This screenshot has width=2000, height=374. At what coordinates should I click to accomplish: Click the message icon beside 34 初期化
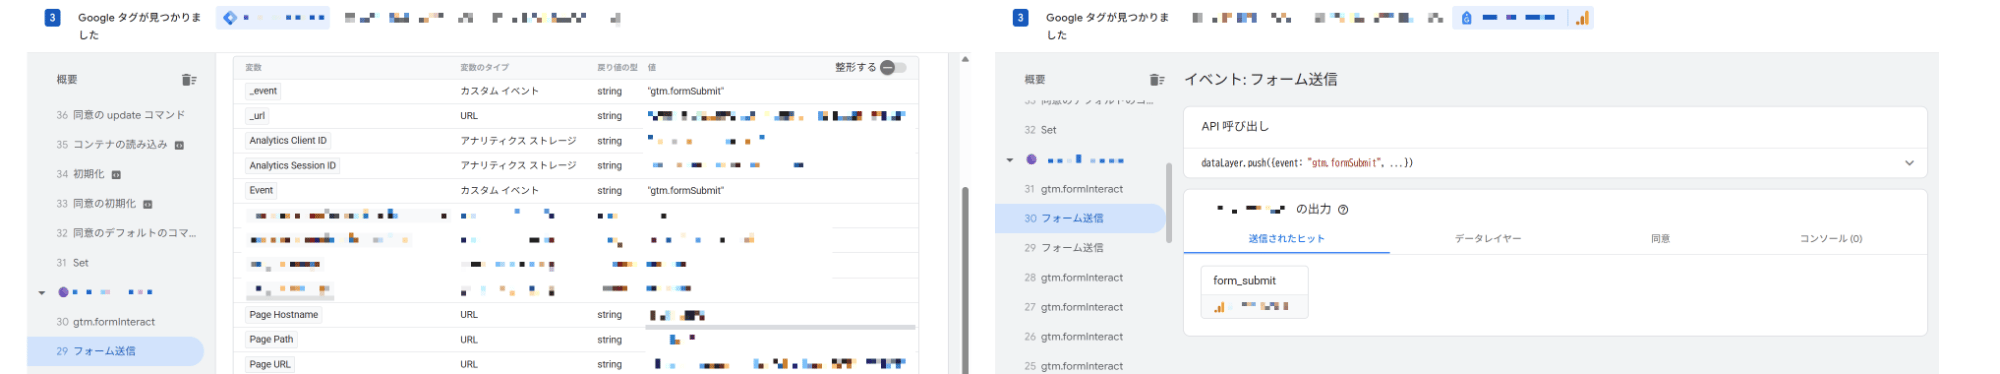116,174
